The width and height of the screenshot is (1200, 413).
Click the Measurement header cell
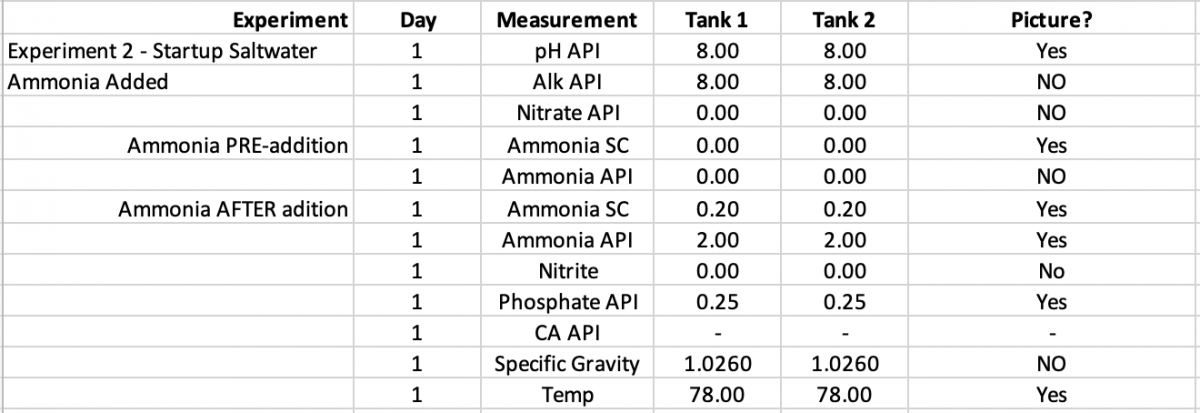tap(566, 19)
